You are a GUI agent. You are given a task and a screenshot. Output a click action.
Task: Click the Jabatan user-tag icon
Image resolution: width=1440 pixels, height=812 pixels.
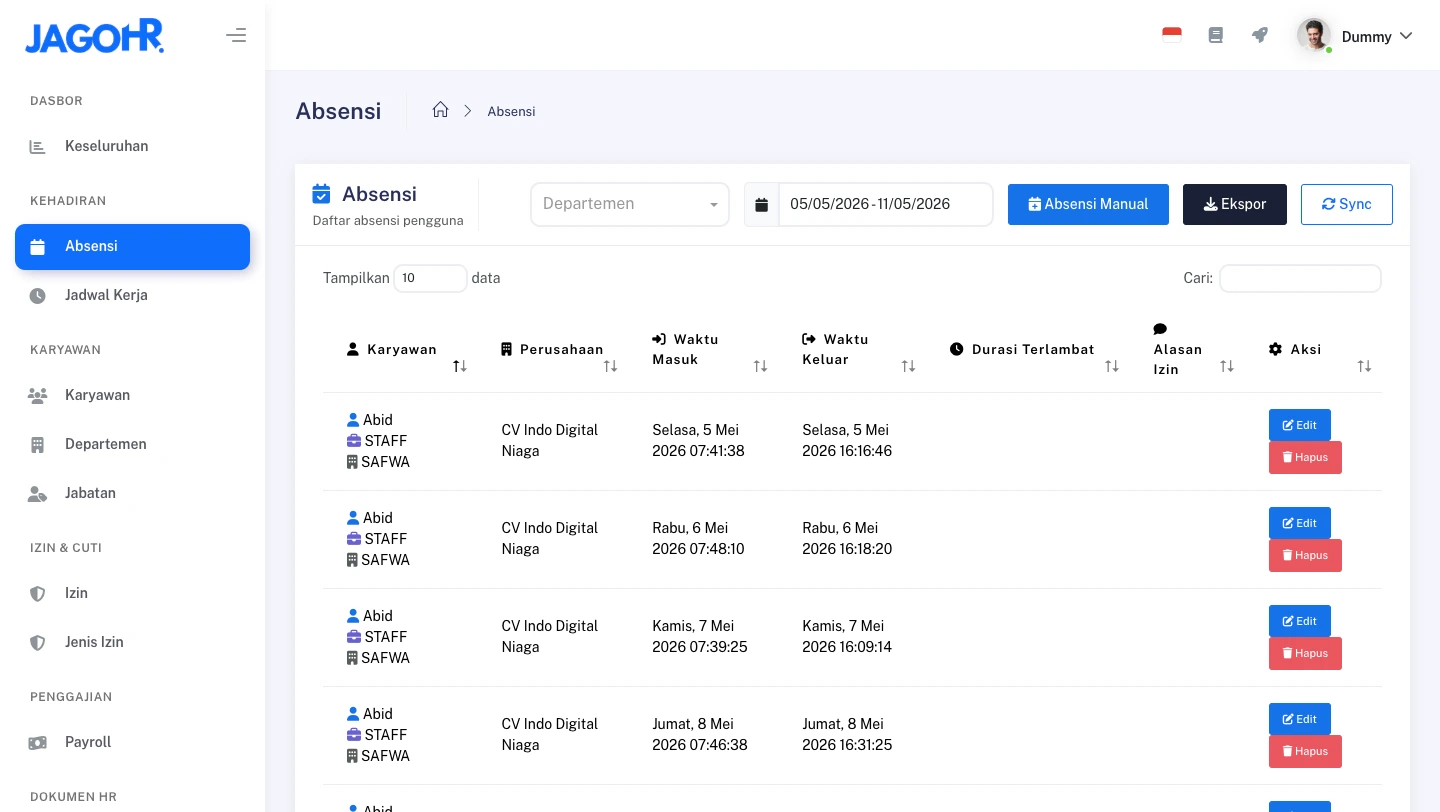(37, 494)
